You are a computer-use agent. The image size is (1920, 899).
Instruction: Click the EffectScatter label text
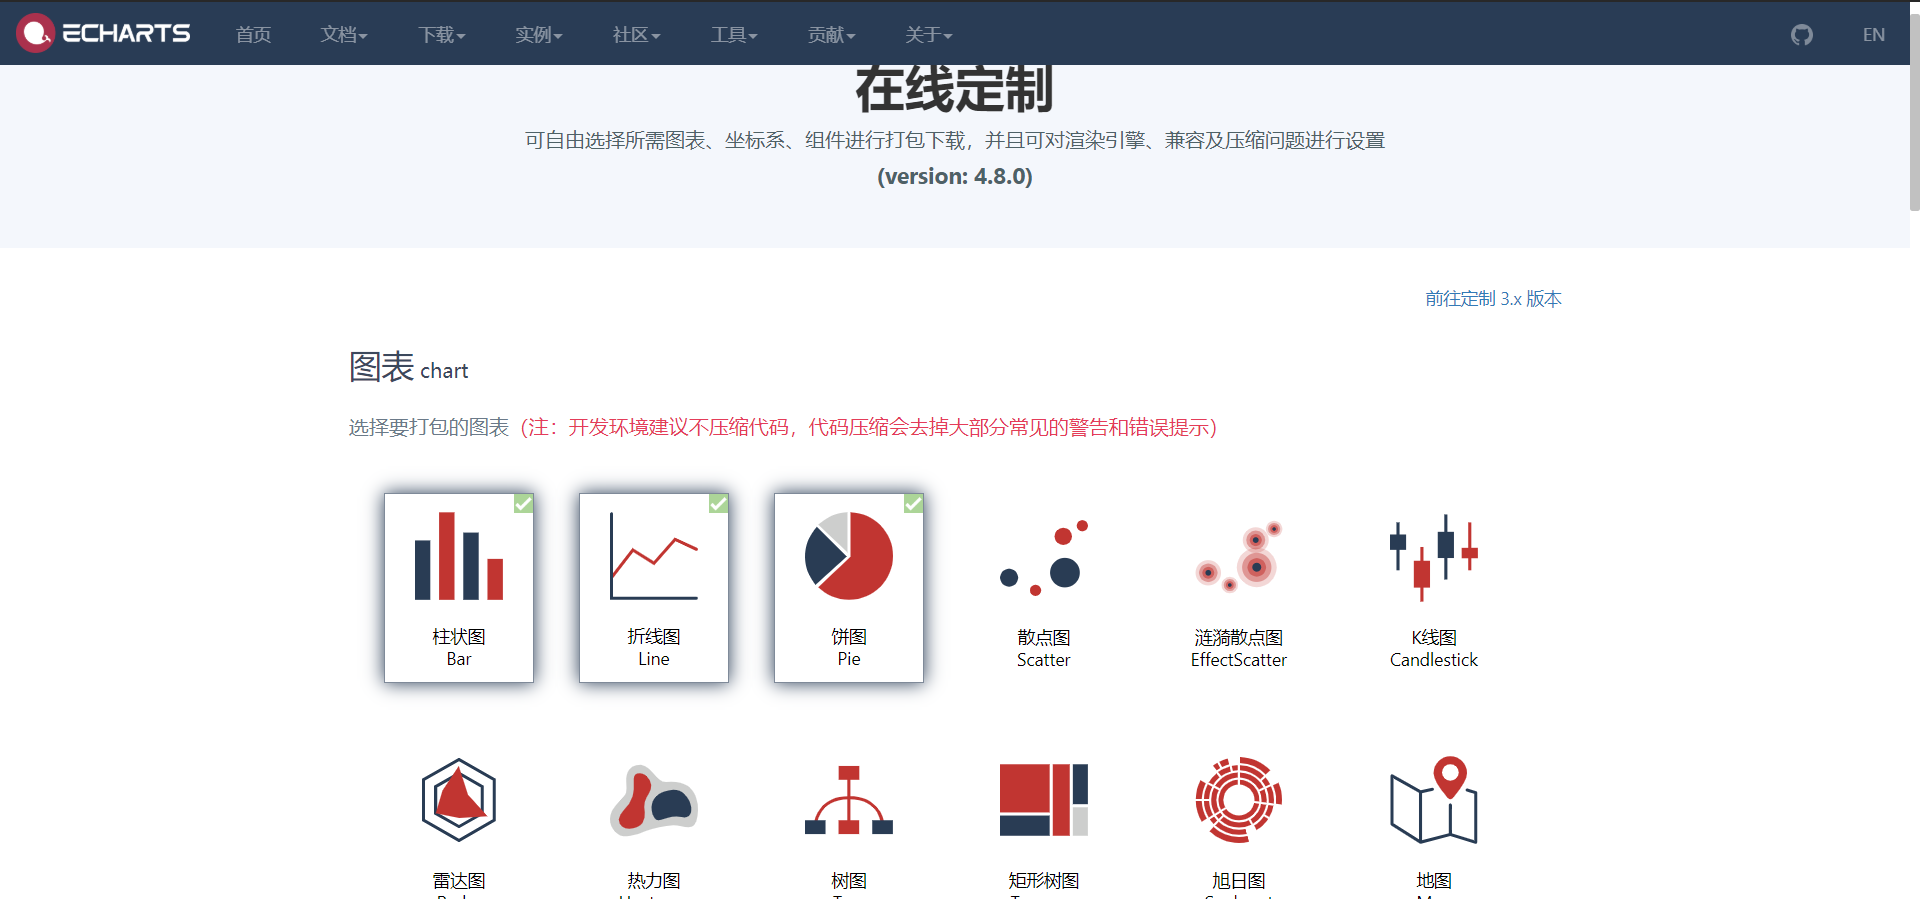point(1239,660)
